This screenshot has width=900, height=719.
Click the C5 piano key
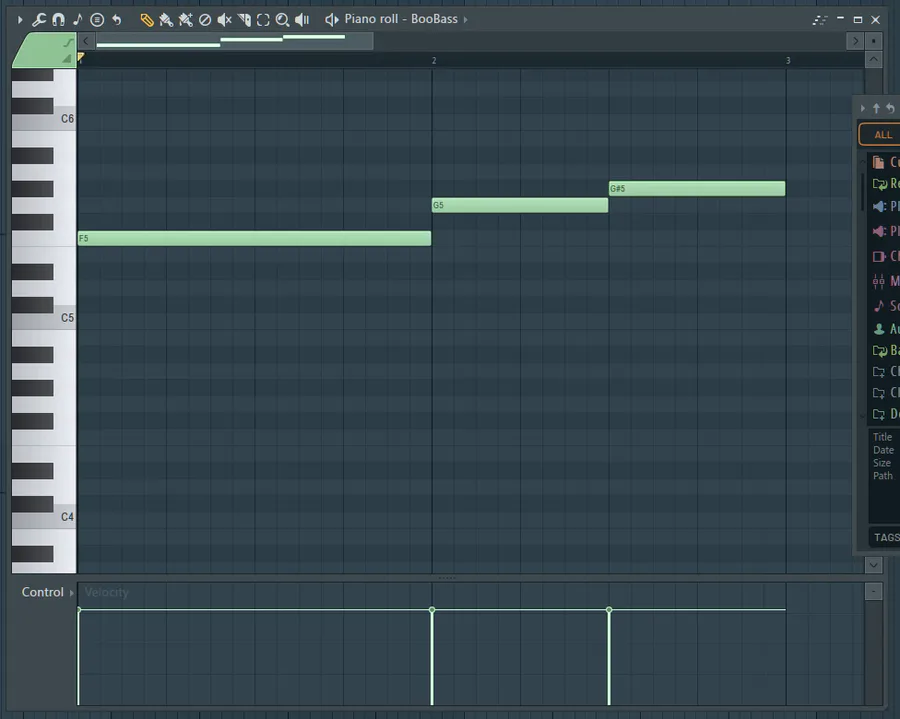pos(44,317)
